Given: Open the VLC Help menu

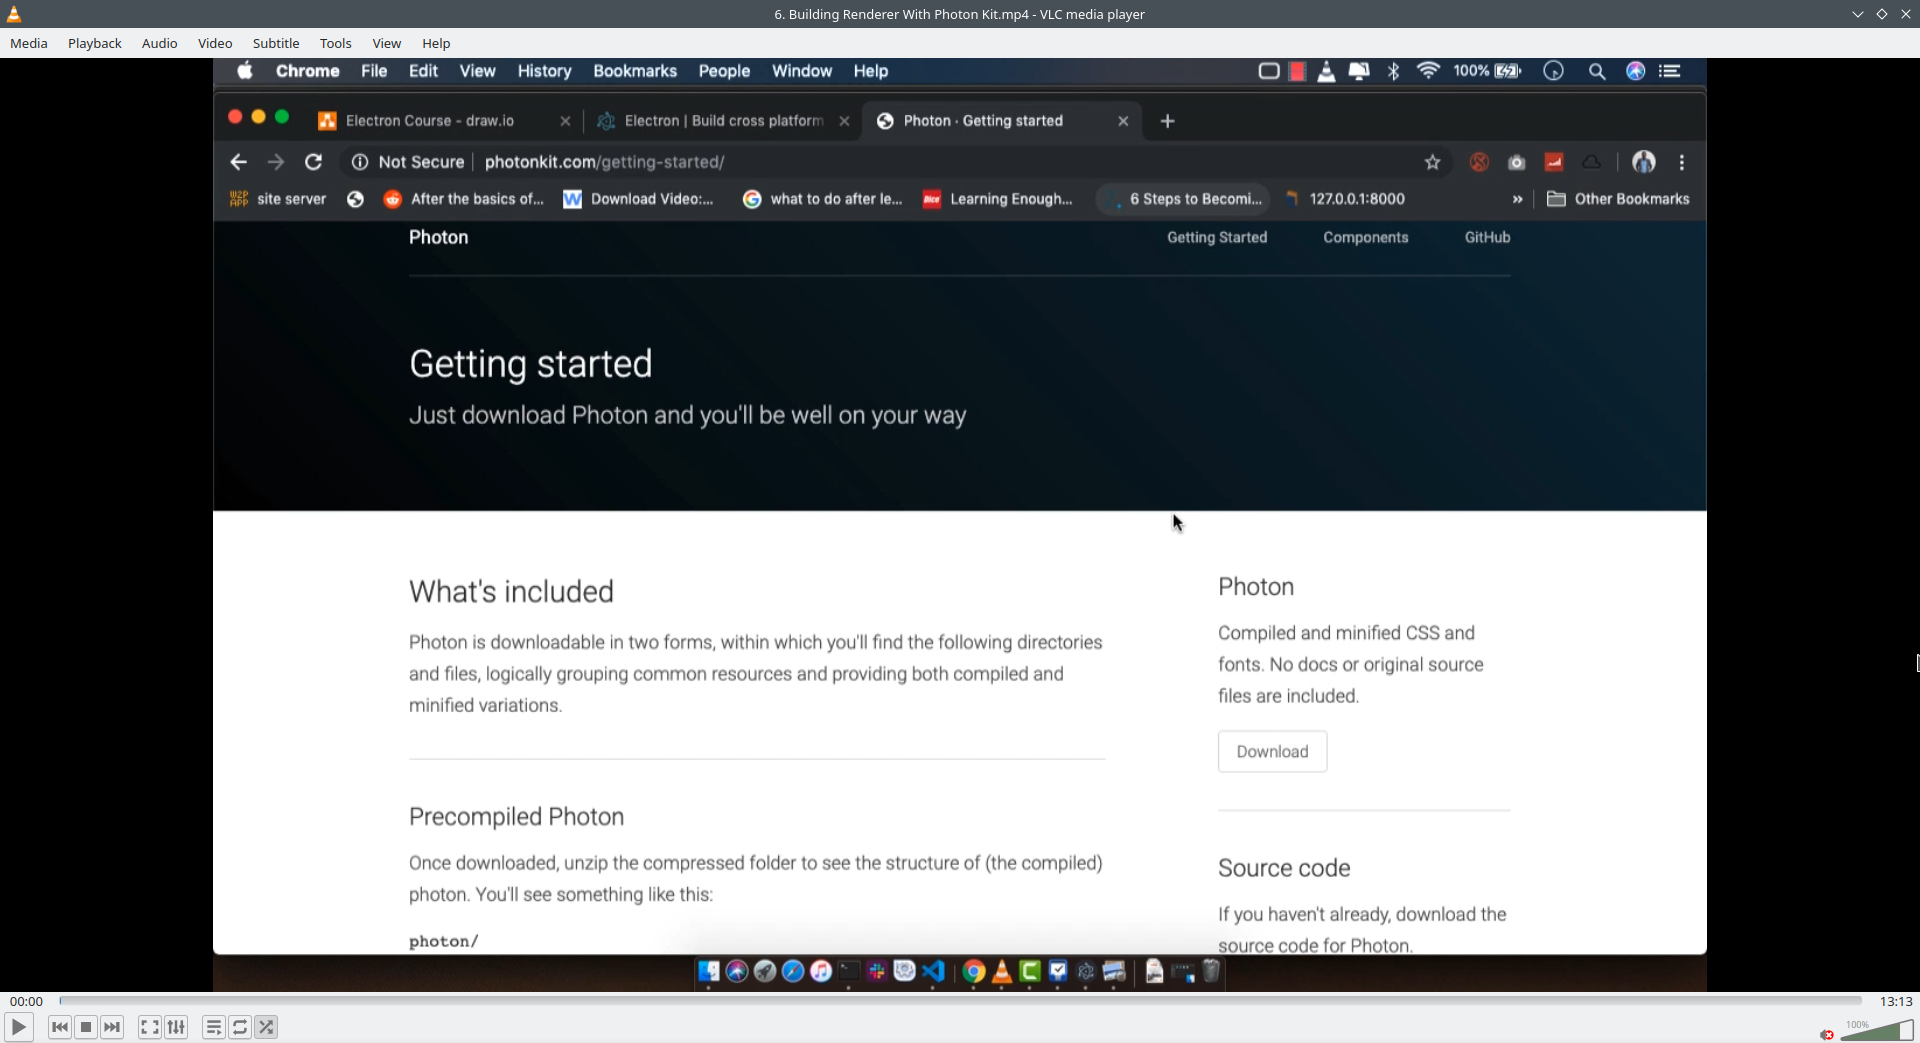Looking at the screenshot, I should tap(436, 43).
